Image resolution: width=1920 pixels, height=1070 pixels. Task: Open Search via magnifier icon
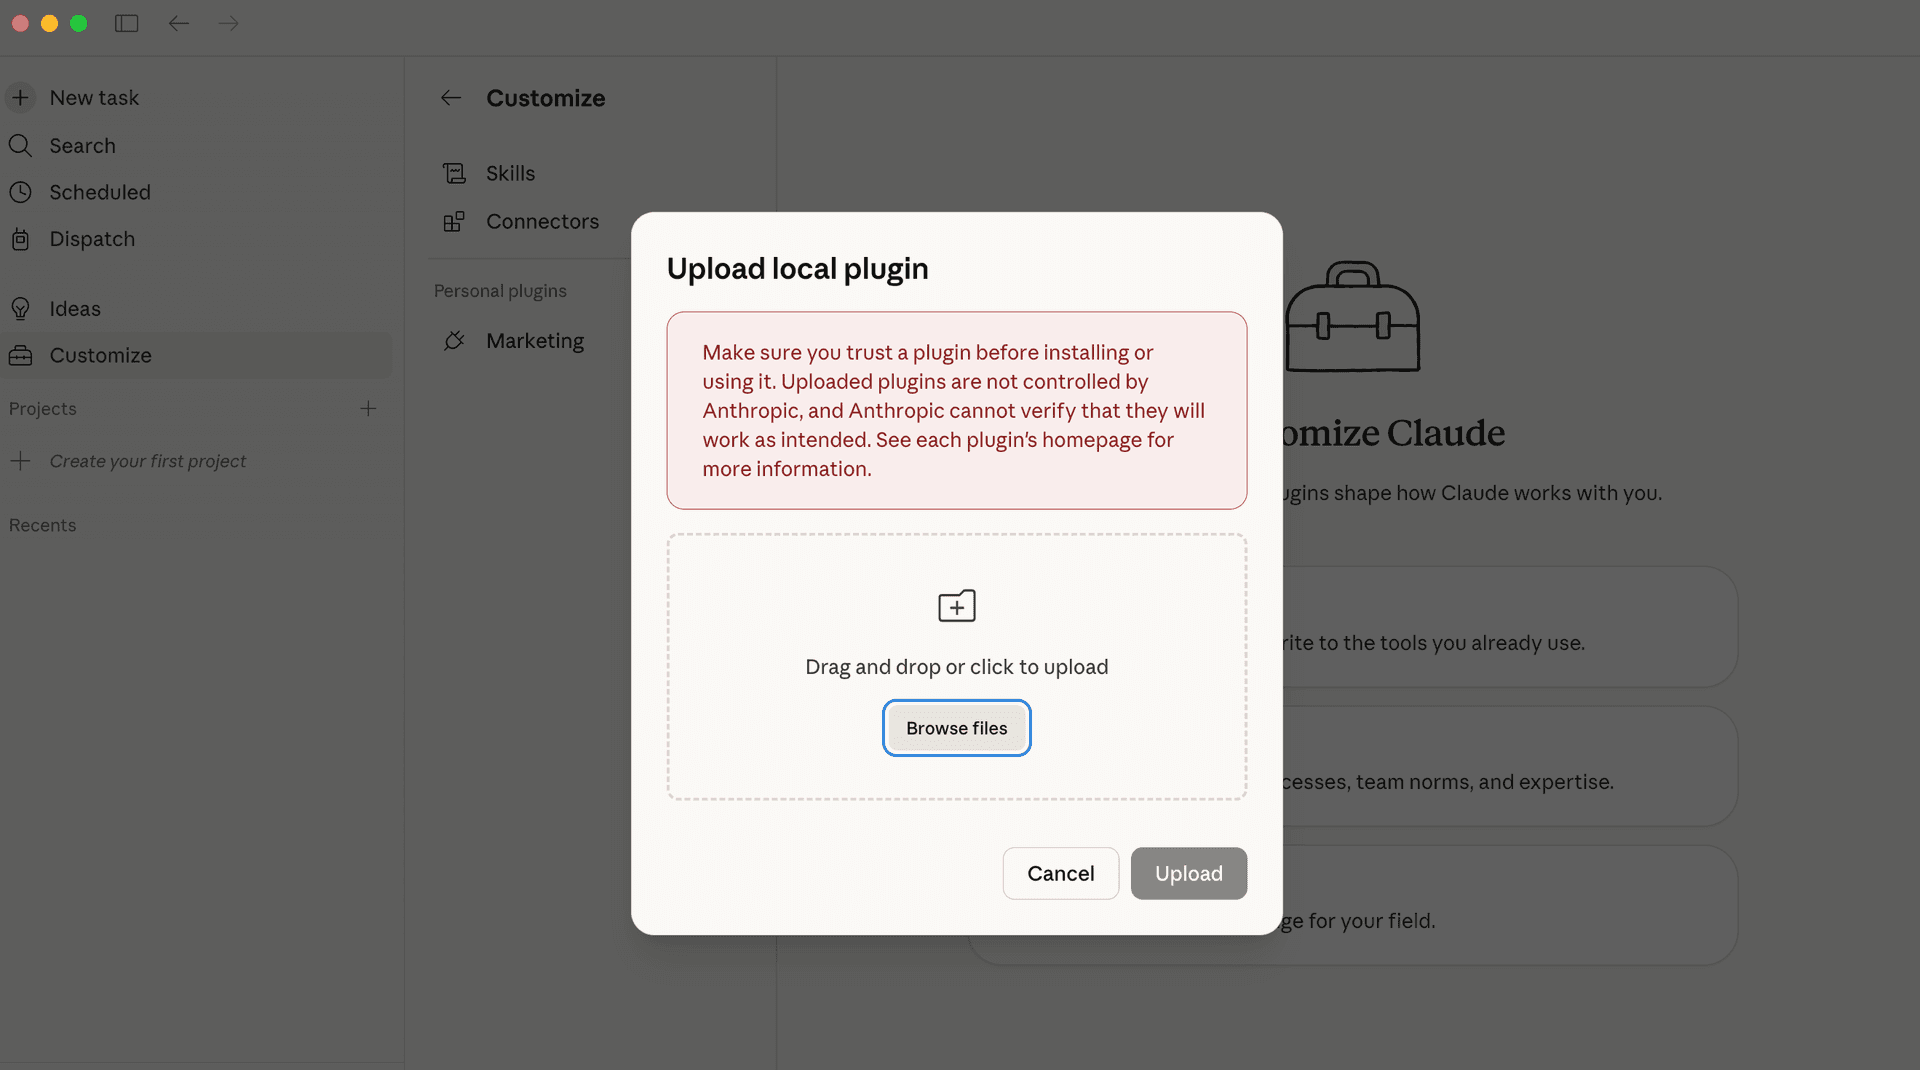point(20,146)
